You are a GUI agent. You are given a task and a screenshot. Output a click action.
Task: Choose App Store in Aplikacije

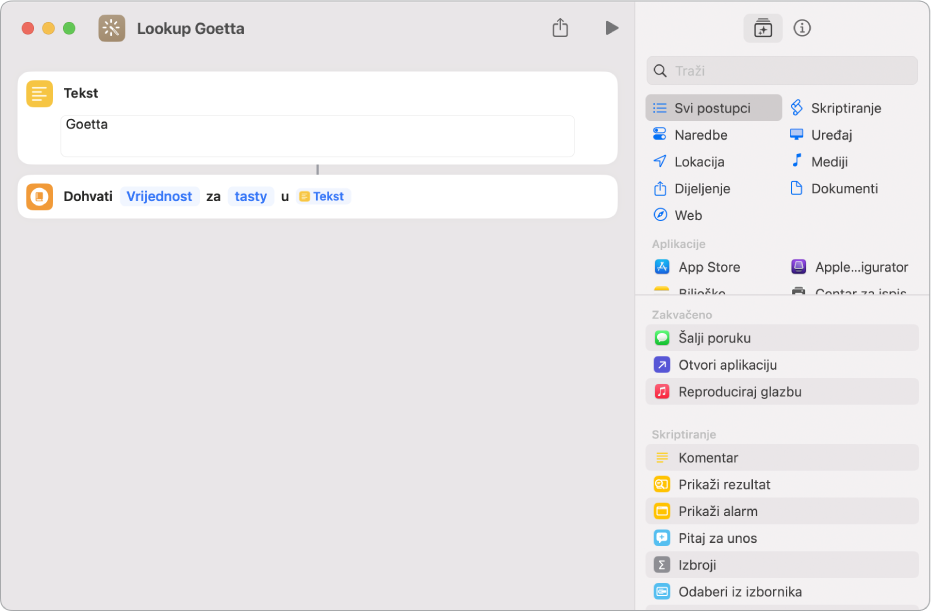click(x=697, y=267)
